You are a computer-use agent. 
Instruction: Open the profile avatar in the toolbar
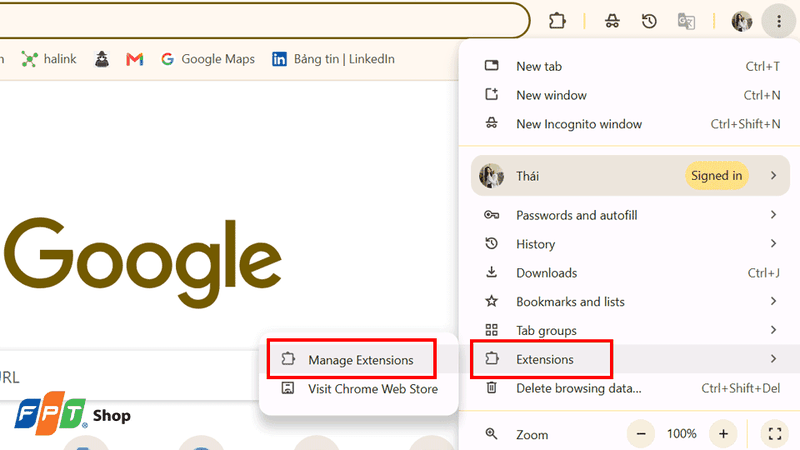pos(741,21)
